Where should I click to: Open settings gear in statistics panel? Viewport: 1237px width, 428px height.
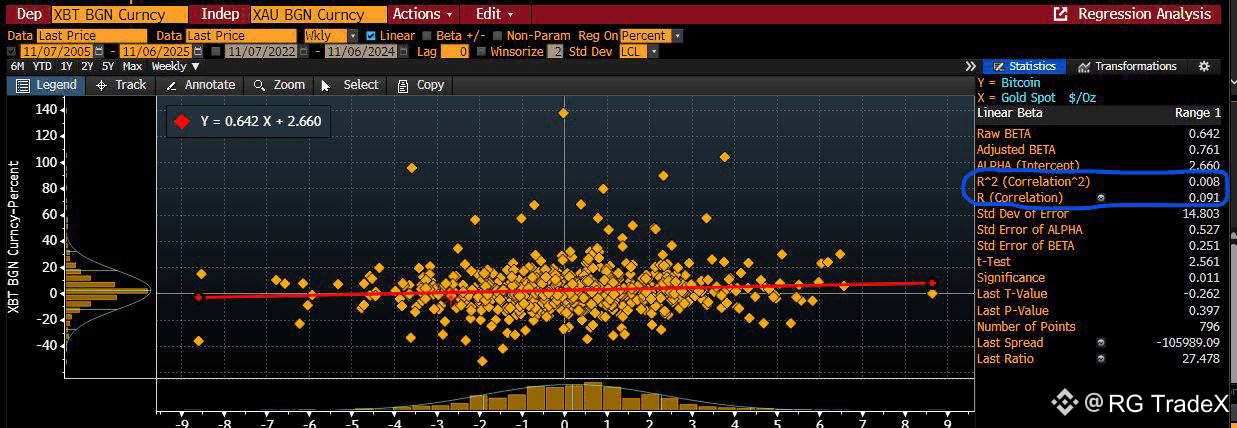tap(1204, 66)
